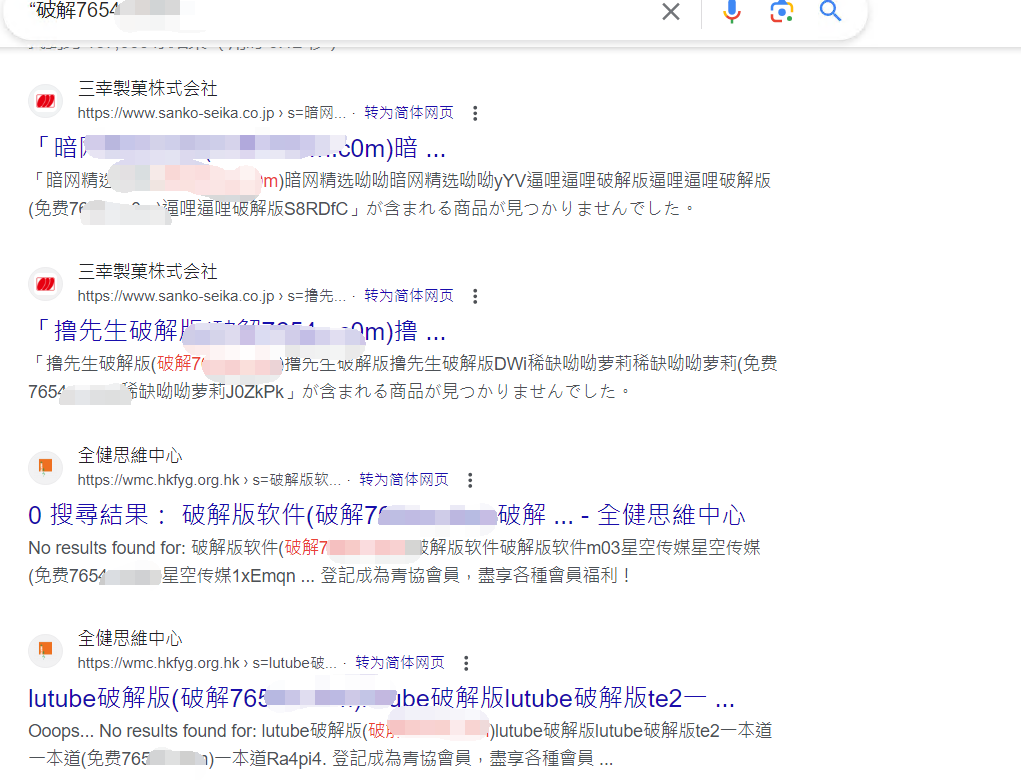Open the result title starting with 「暗
The width and height of the screenshot is (1021, 783).
pyautogui.click(x=238, y=148)
